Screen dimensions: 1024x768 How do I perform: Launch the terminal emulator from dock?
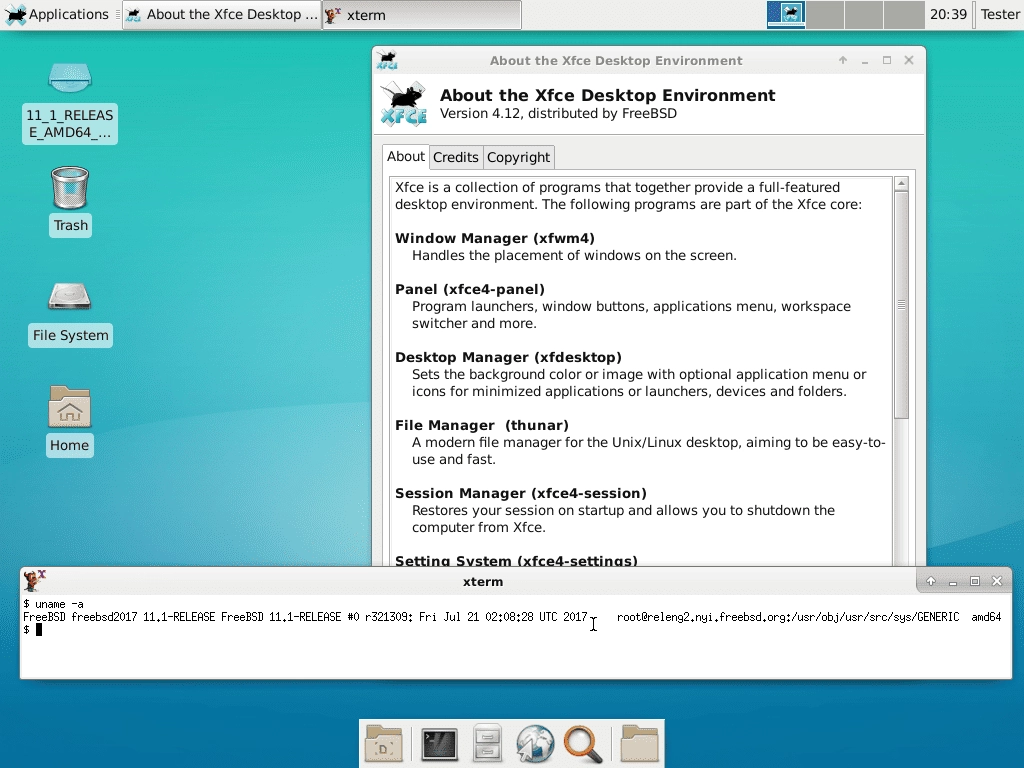click(x=440, y=744)
